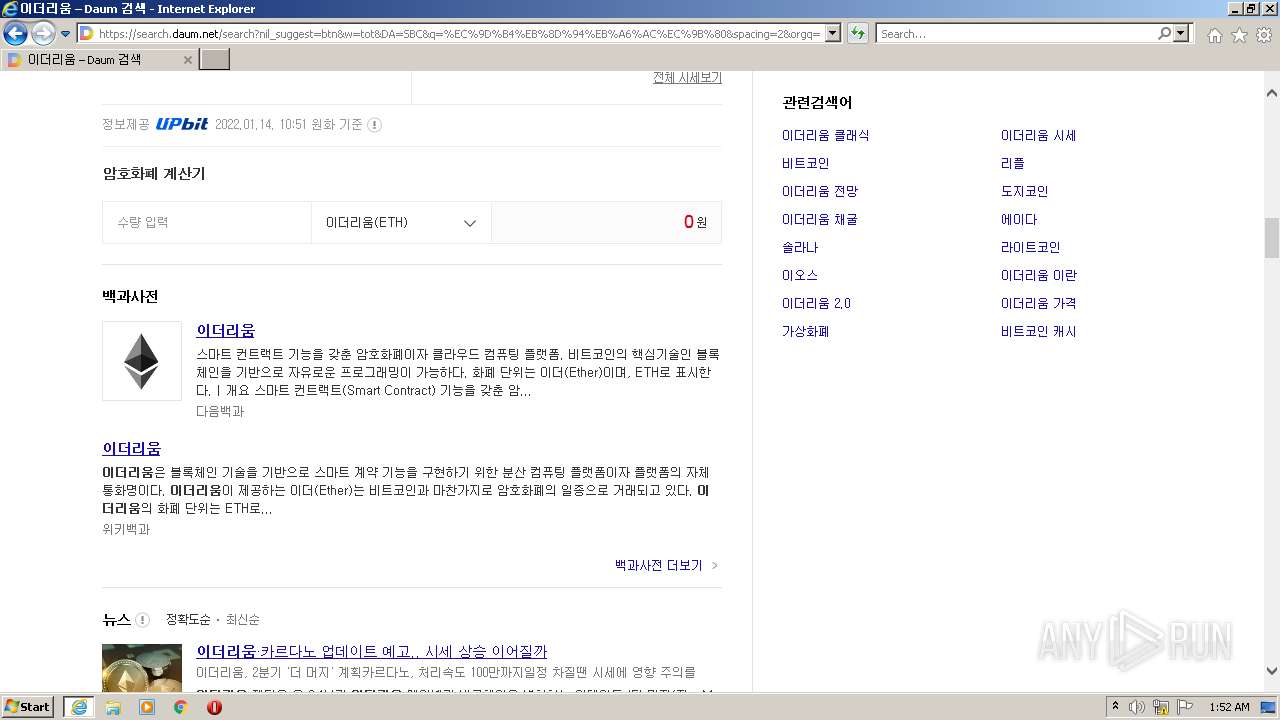Open the recent pages dropdown arrow
The image size is (1280, 720).
tap(66, 34)
